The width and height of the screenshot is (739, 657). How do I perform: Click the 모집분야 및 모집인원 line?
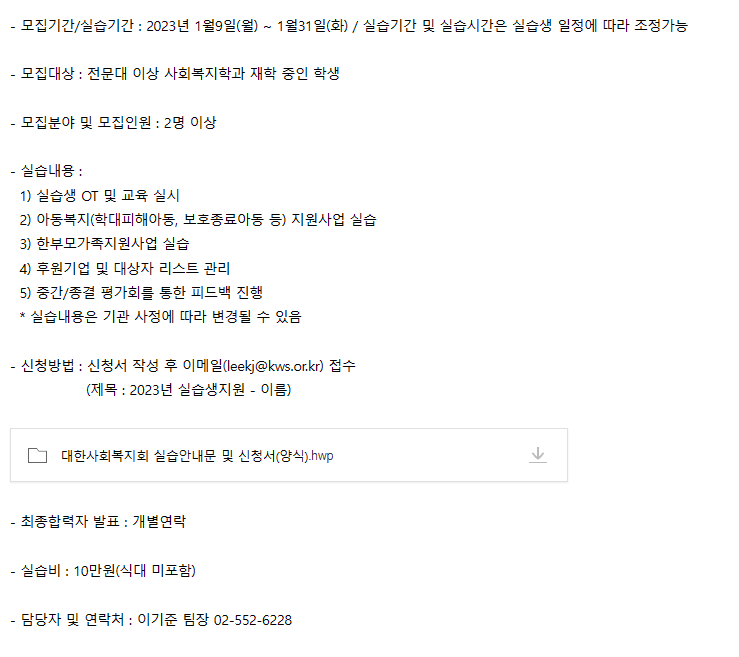click(113, 123)
